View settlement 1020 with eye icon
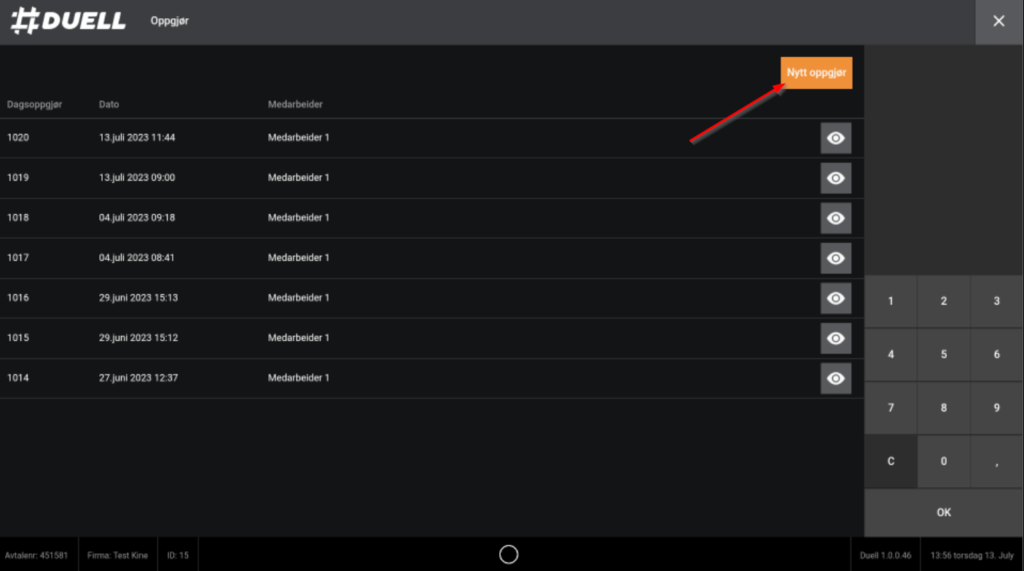The height and width of the screenshot is (571, 1024). (835, 138)
